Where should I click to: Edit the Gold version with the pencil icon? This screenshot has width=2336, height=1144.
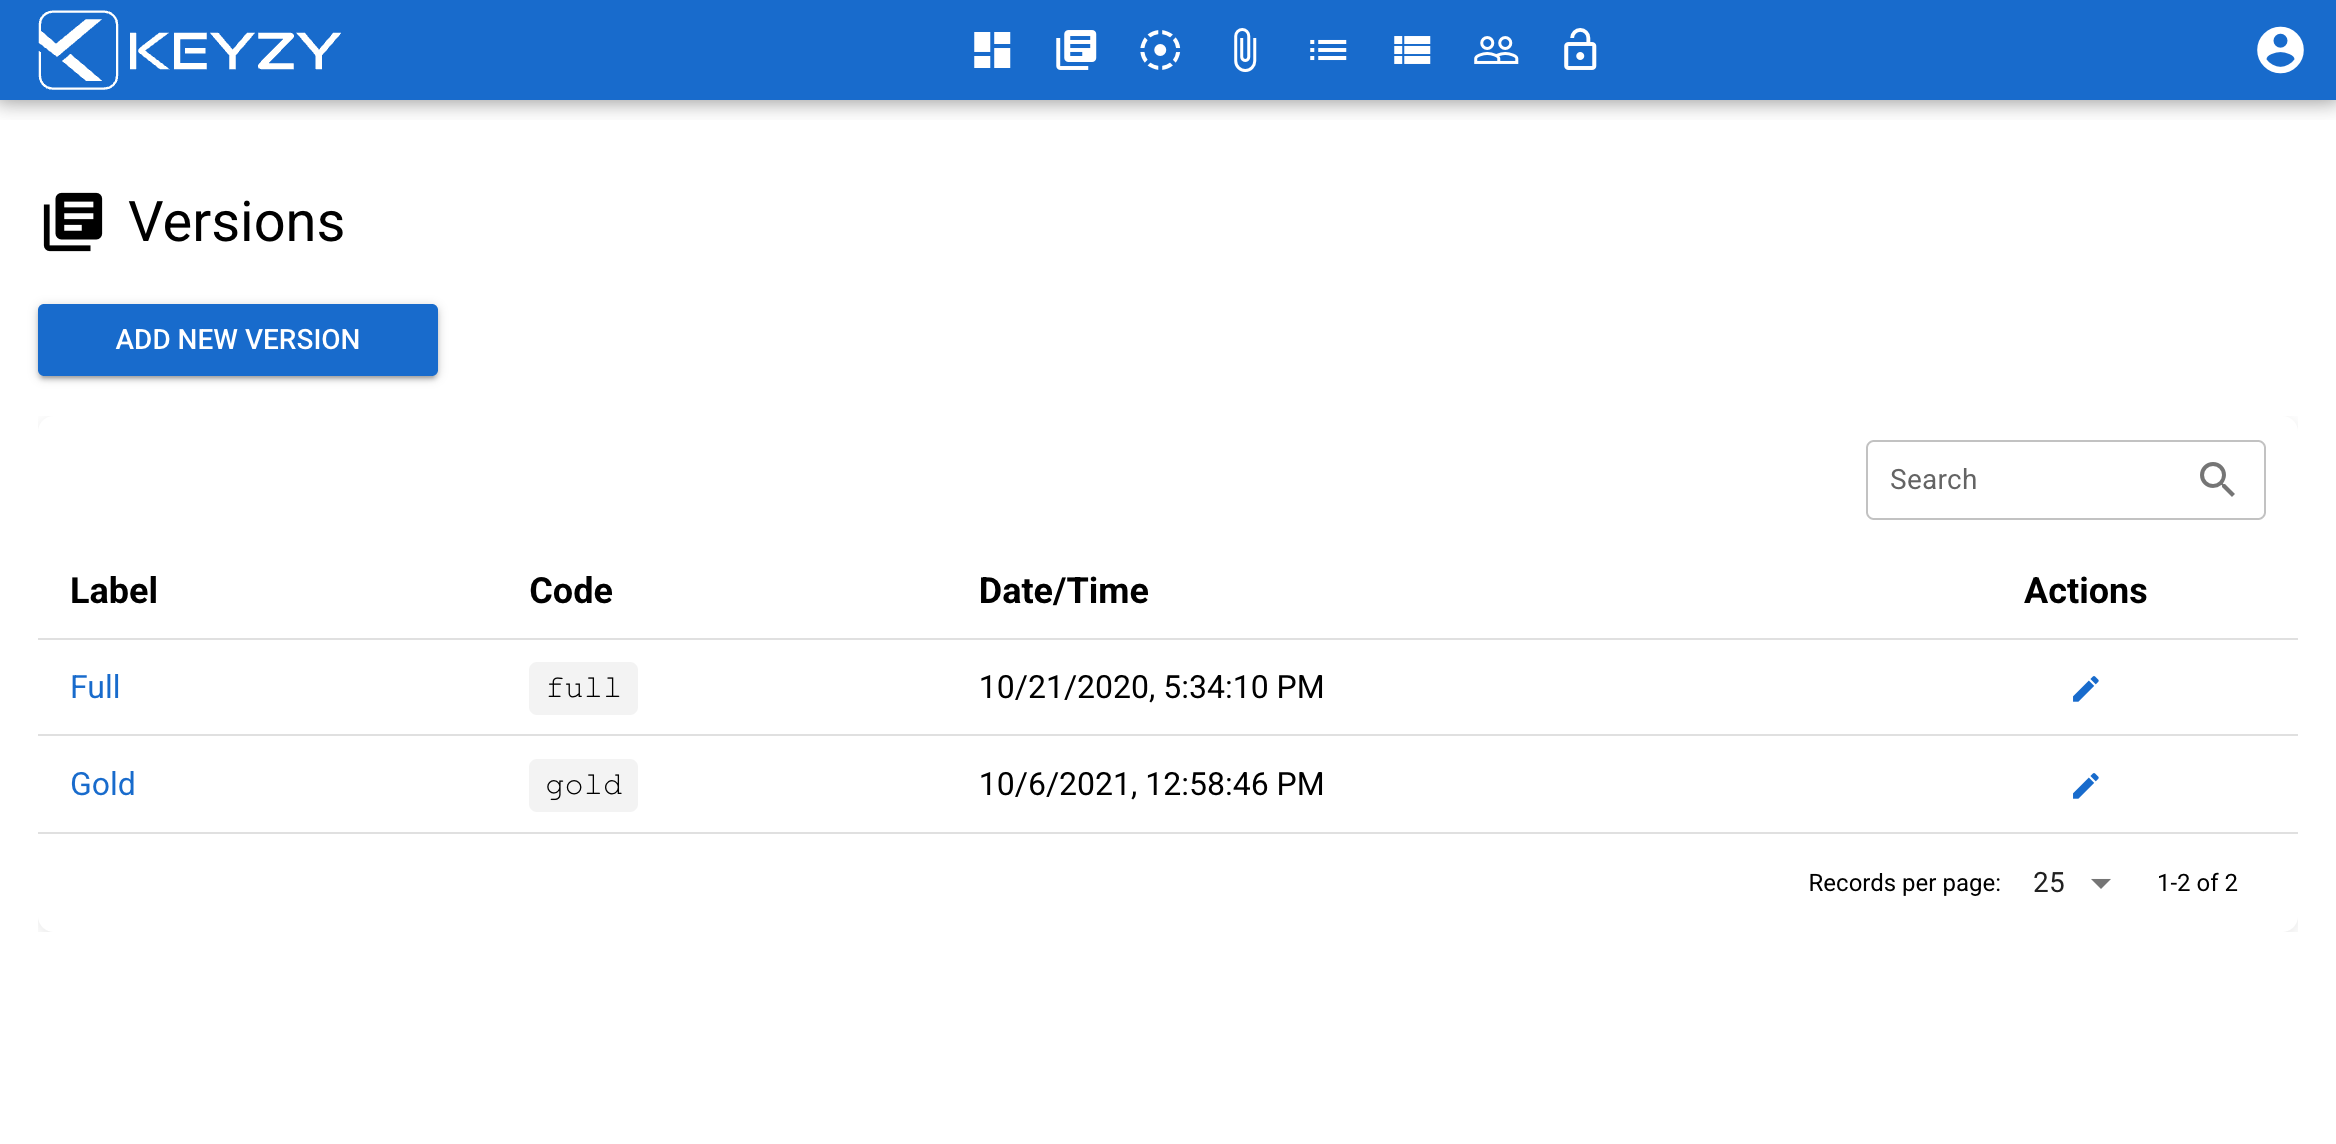tap(2086, 785)
